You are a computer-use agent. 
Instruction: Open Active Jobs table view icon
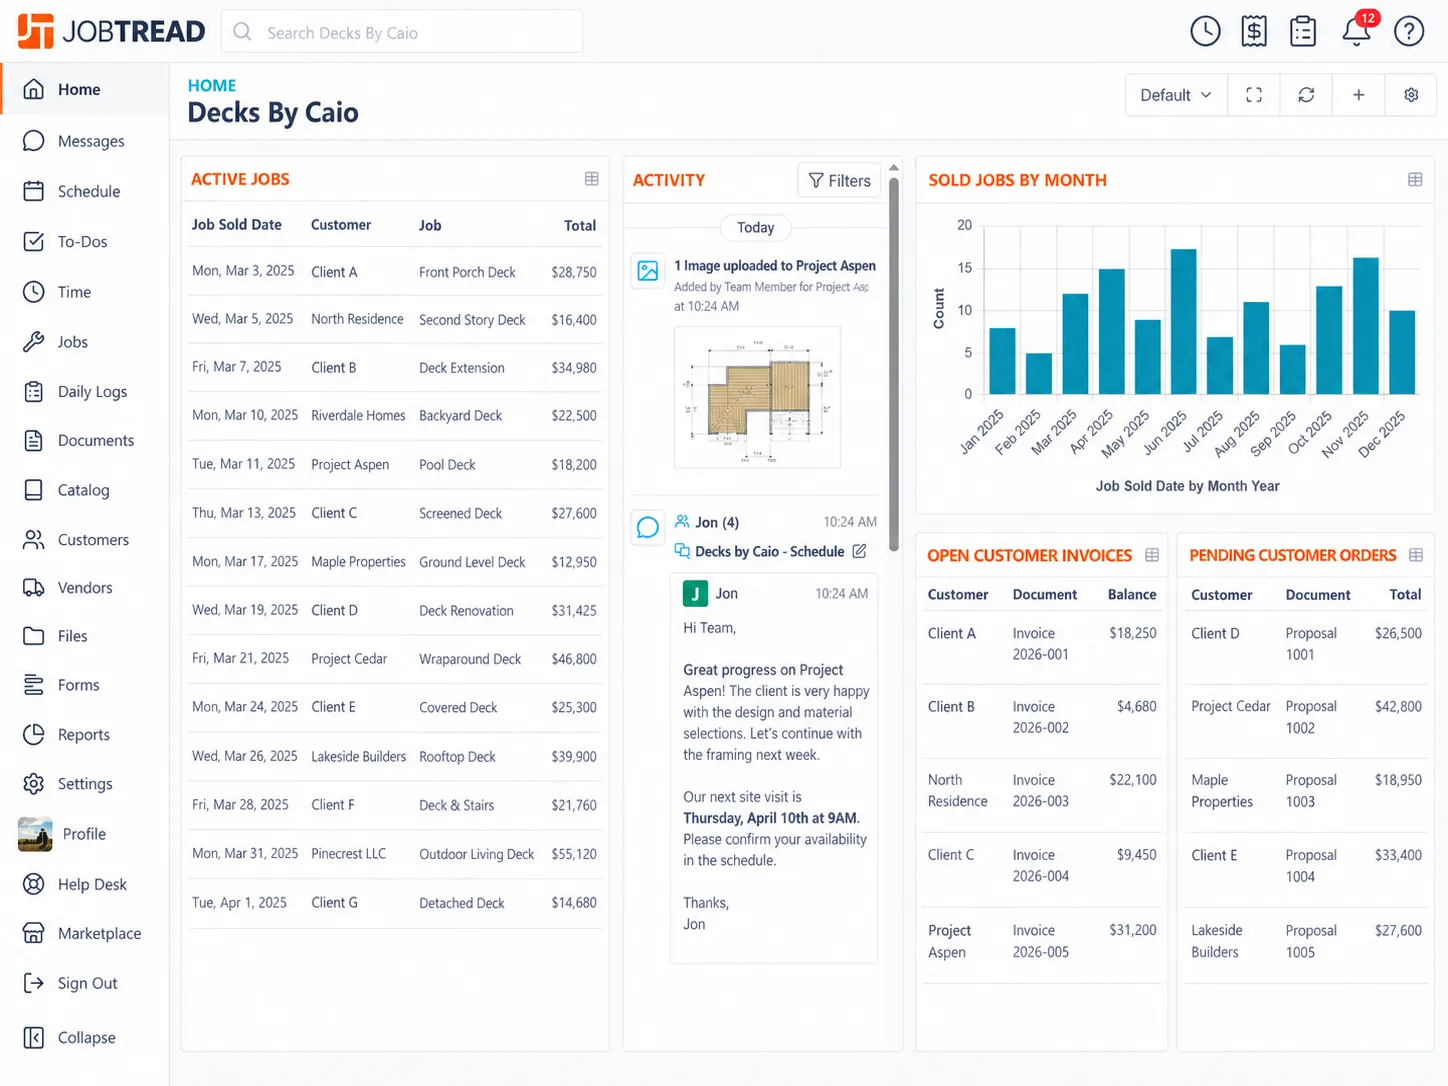click(592, 179)
